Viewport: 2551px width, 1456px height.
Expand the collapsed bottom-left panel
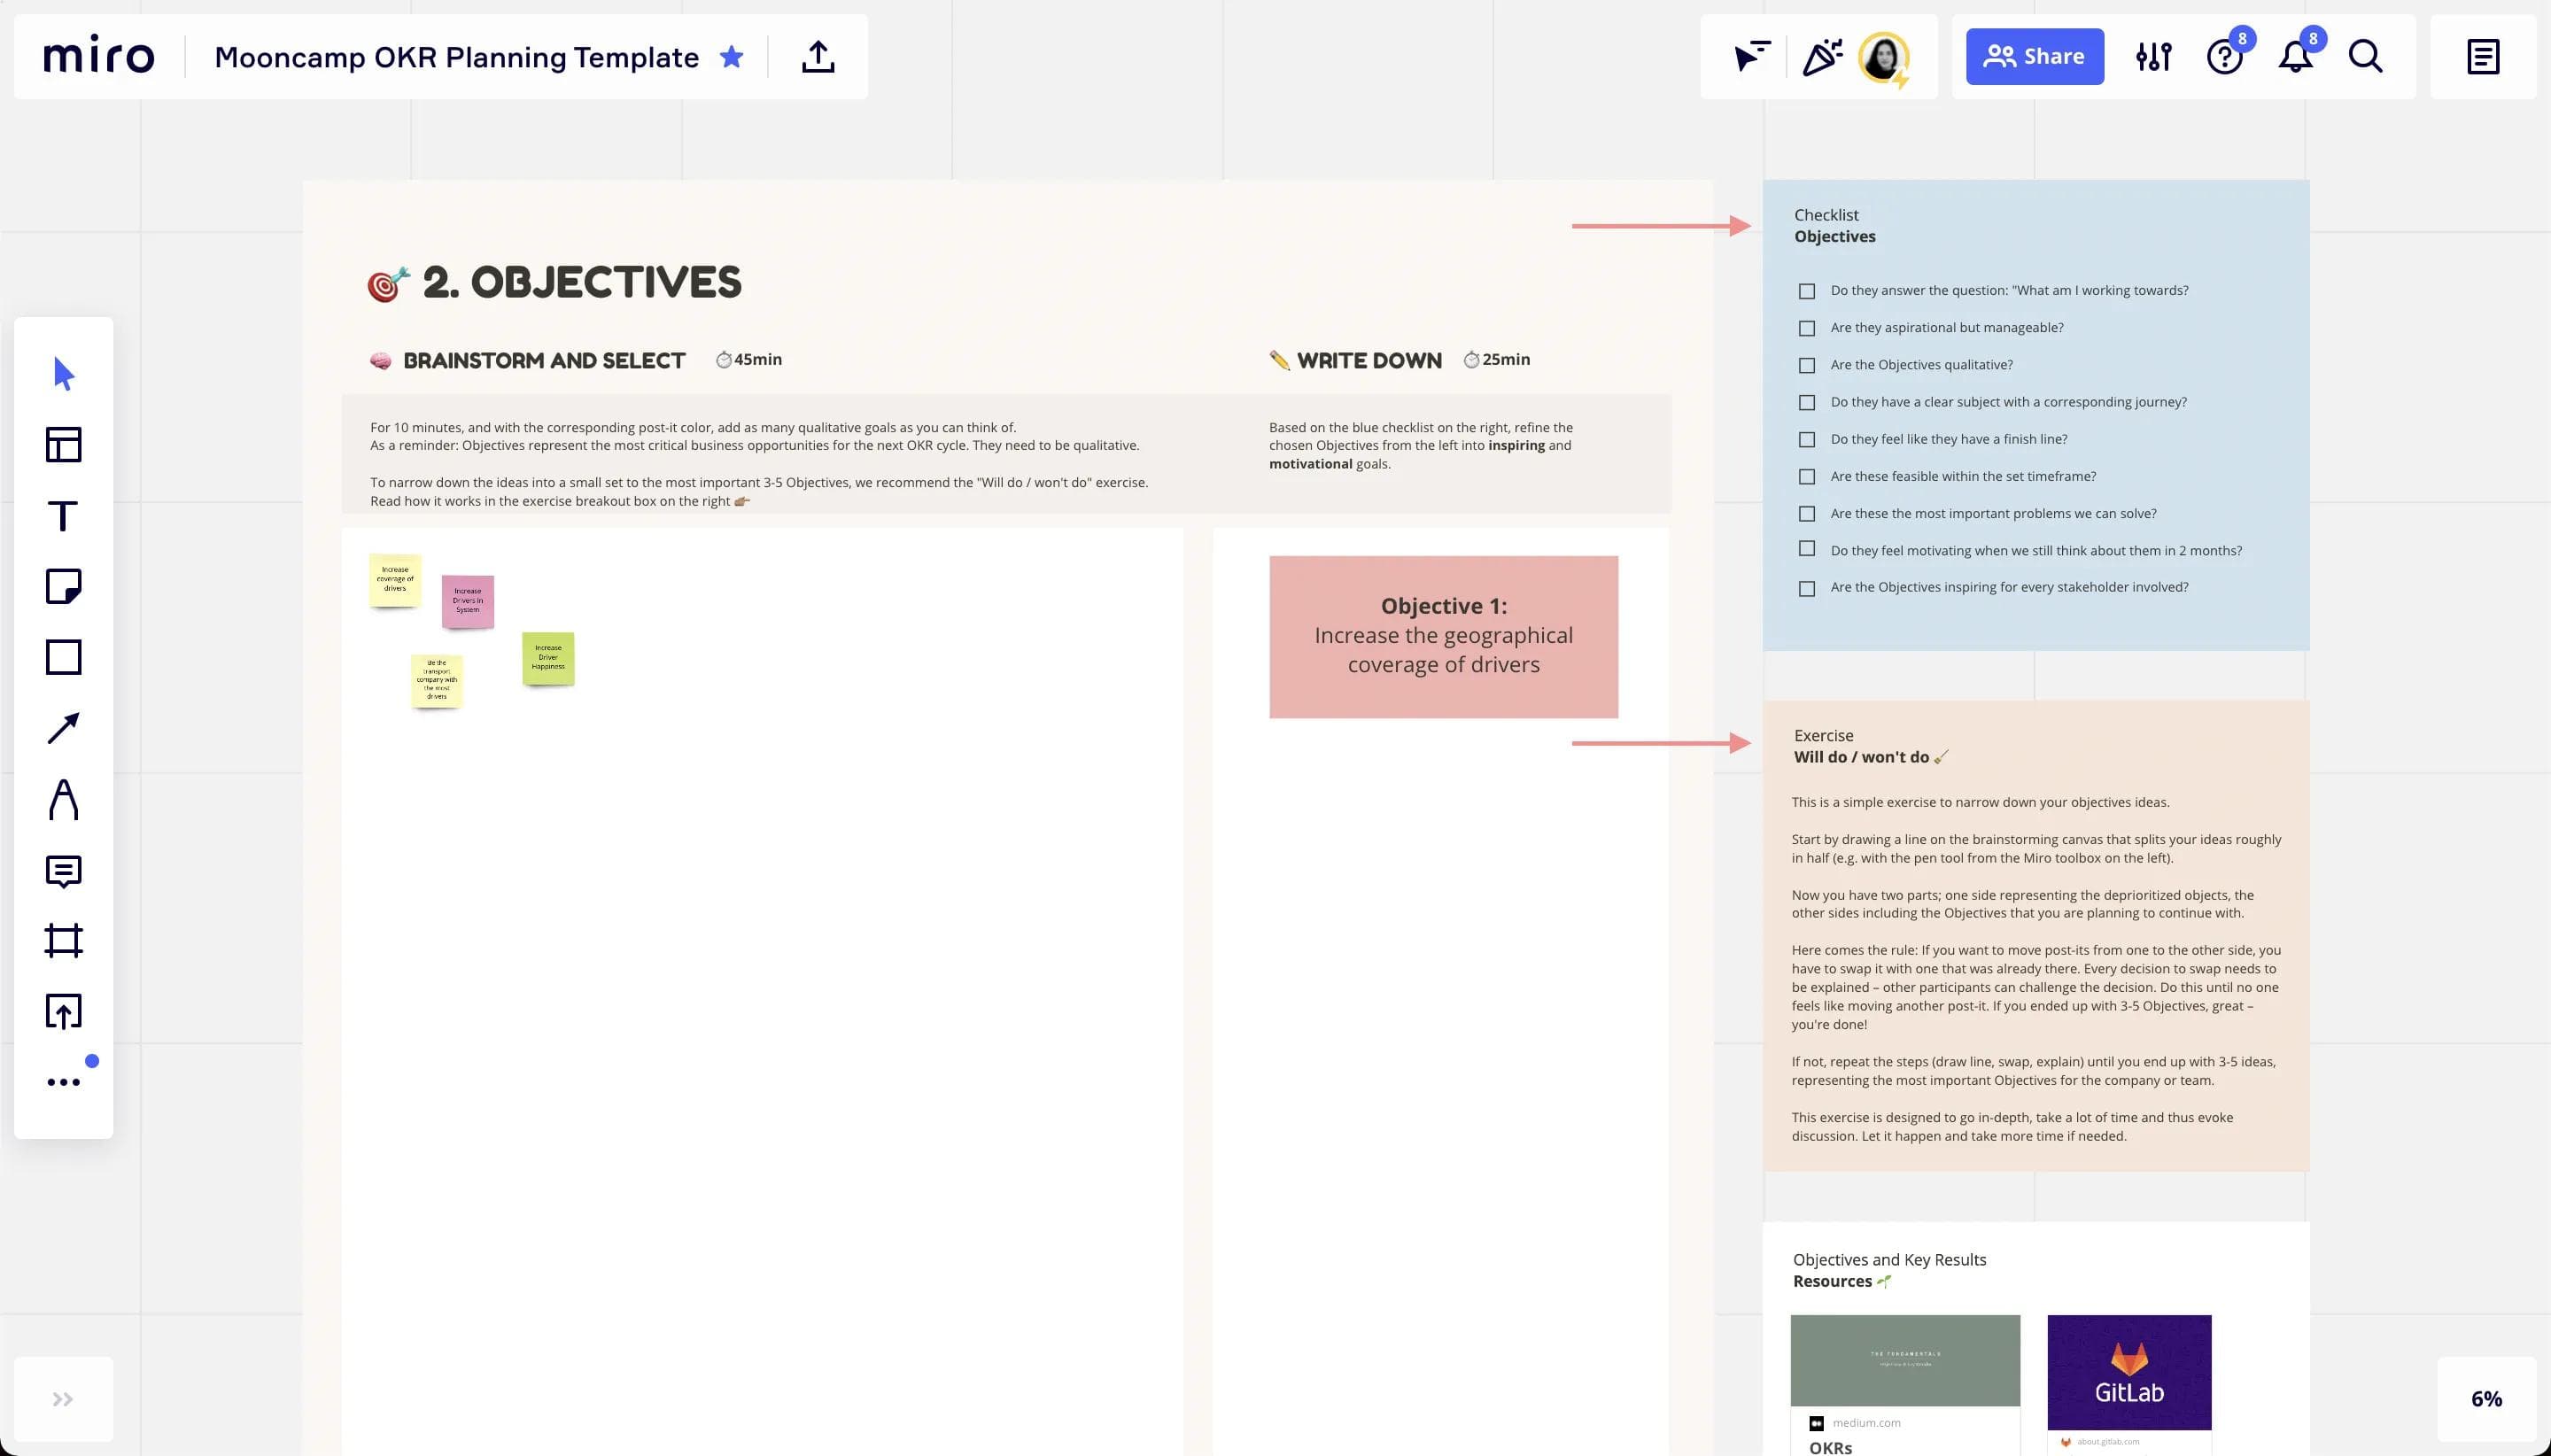63,1398
